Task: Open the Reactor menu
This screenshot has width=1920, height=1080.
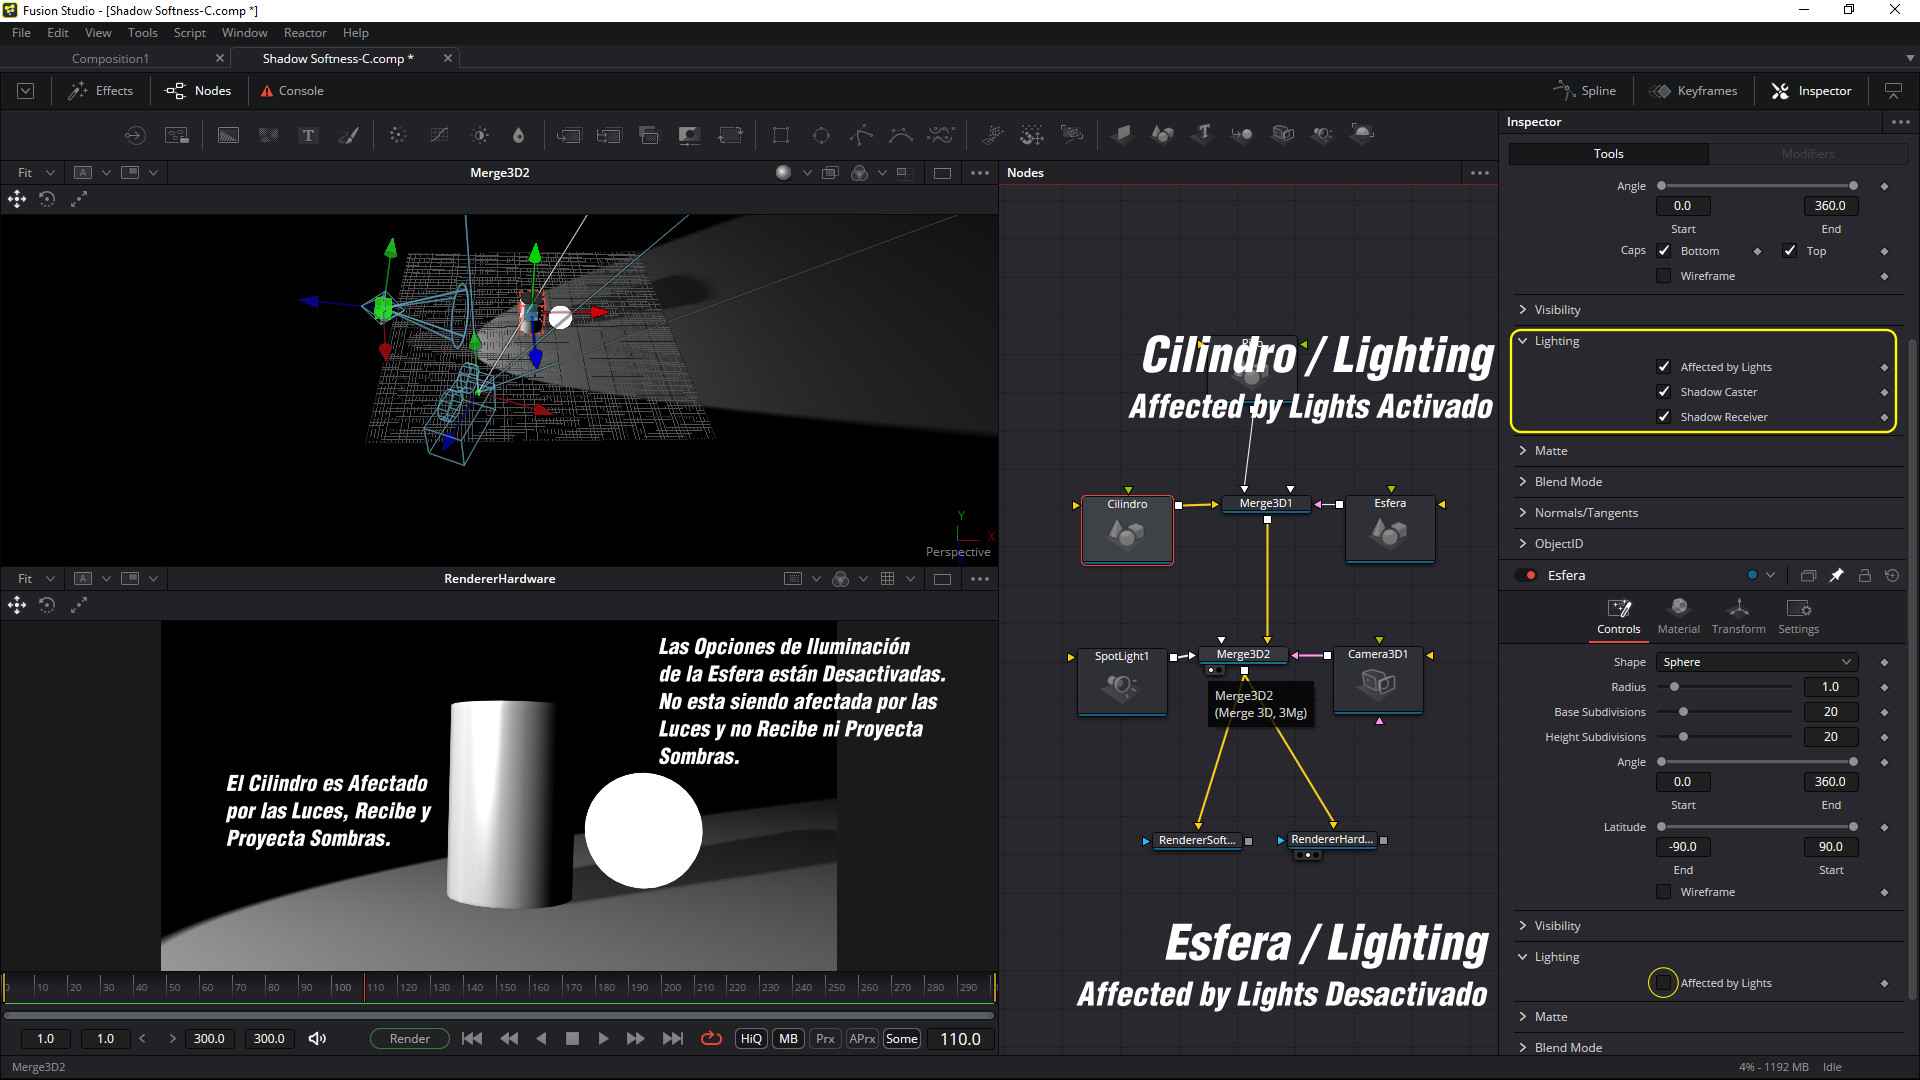Action: click(304, 33)
